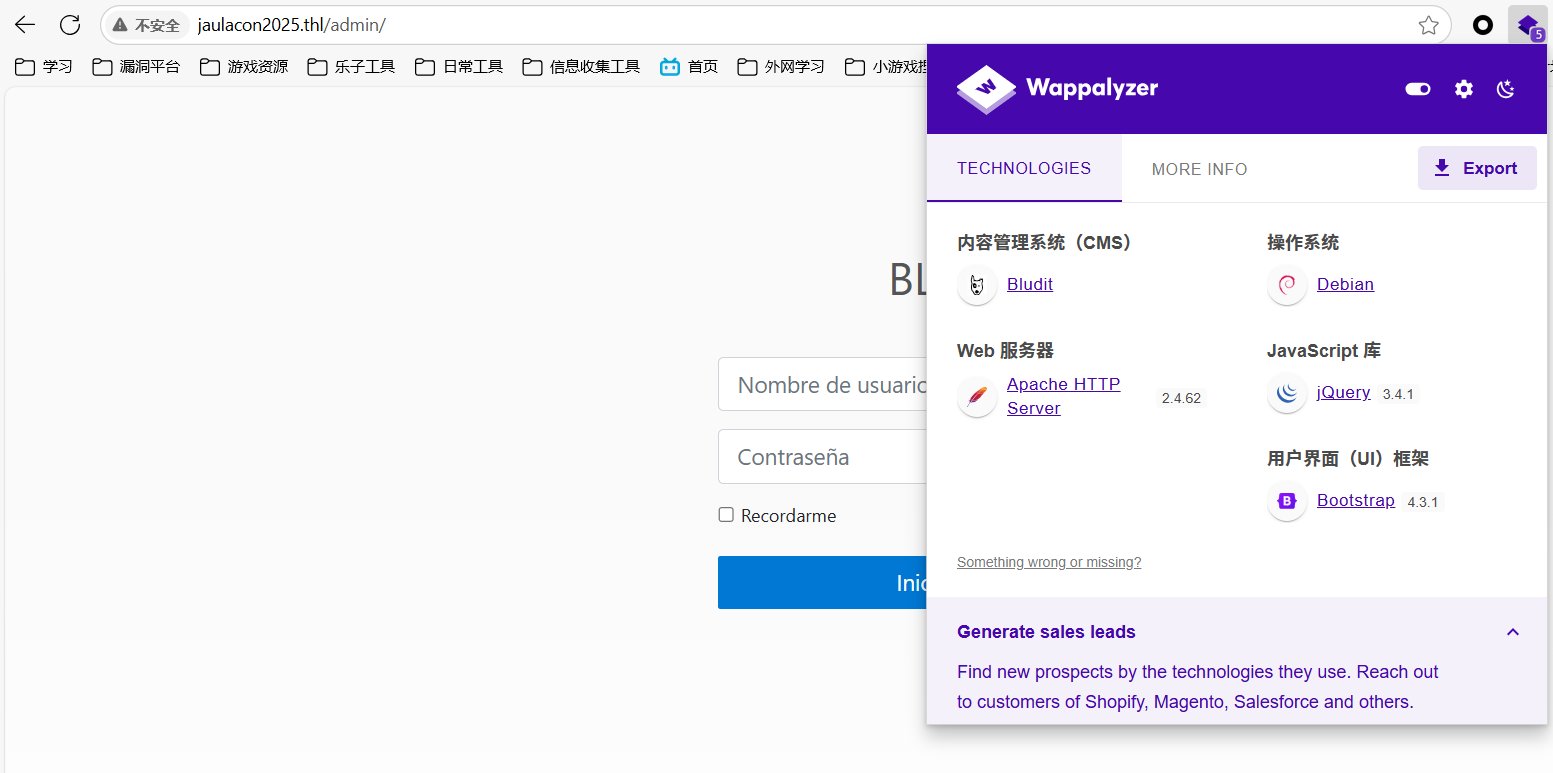The height and width of the screenshot is (773, 1553).
Task: Open the 信息收集工具 bookmark folder
Action: pos(581,67)
